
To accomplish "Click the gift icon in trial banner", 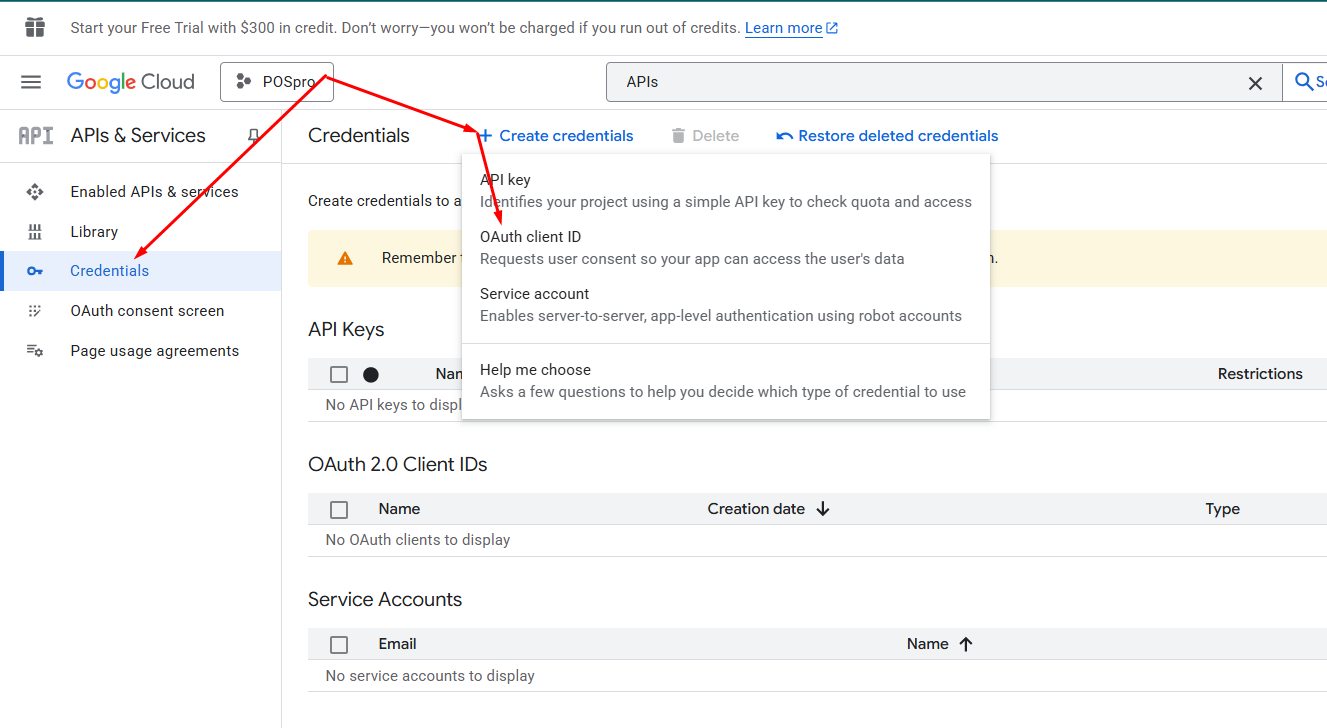I will [x=35, y=28].
